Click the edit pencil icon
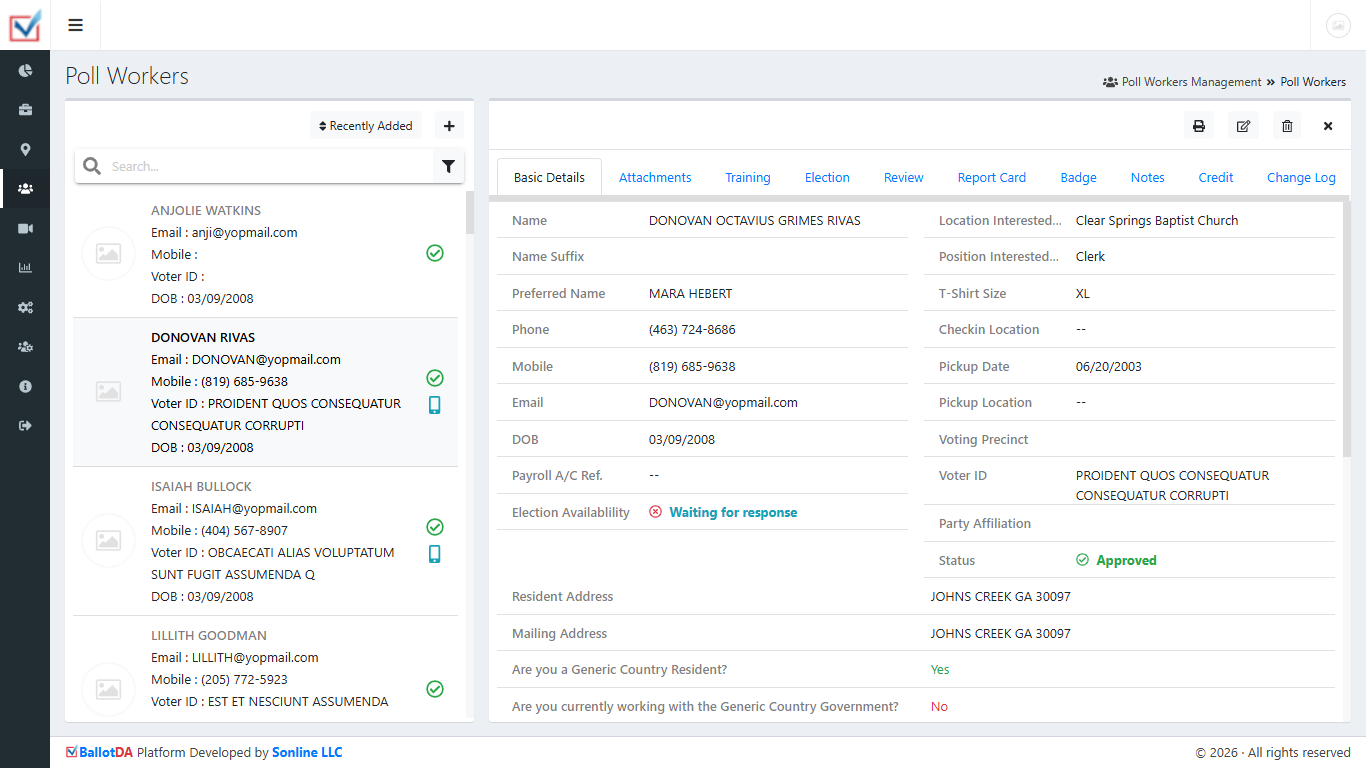This screenshot has width=1366, height=768. [1243, 126]
